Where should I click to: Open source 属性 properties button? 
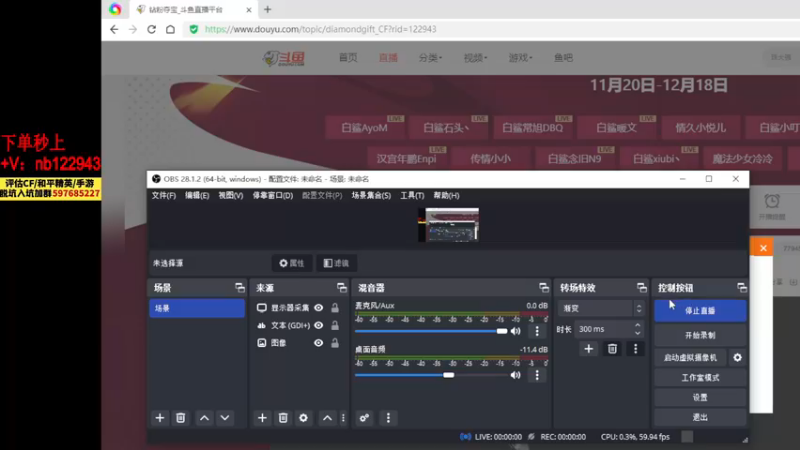pyautogui.click(x=292, y=263)
